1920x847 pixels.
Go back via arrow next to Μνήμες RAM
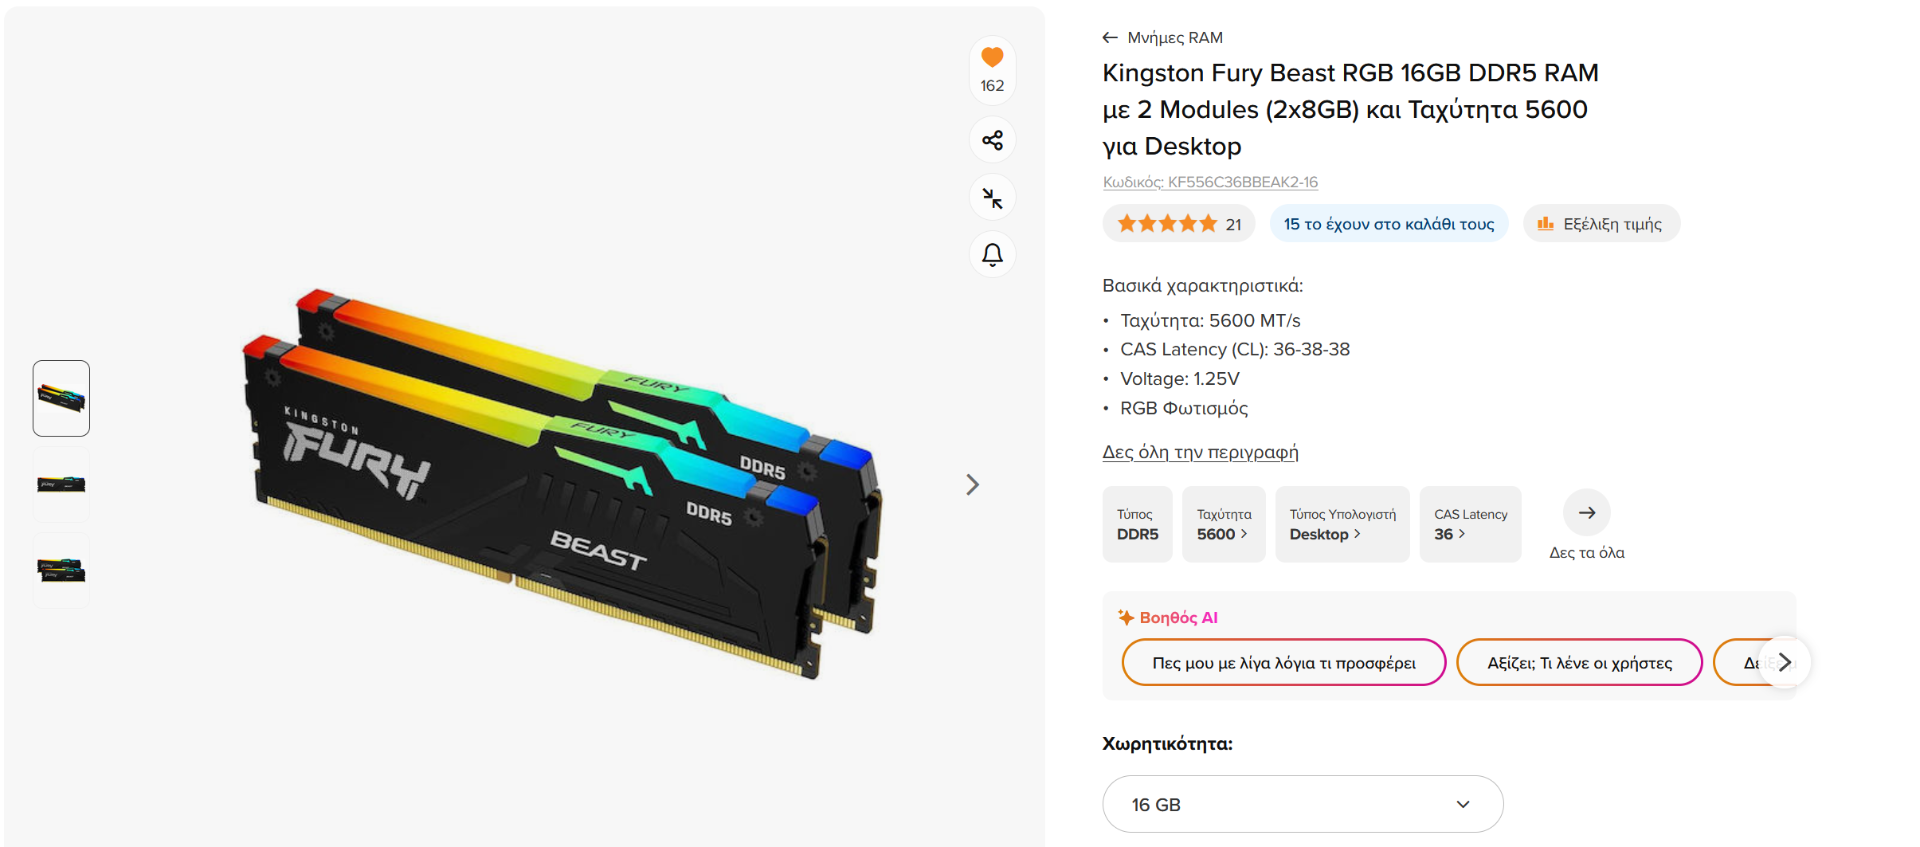pyautogui.click(x=1110, y=38)
